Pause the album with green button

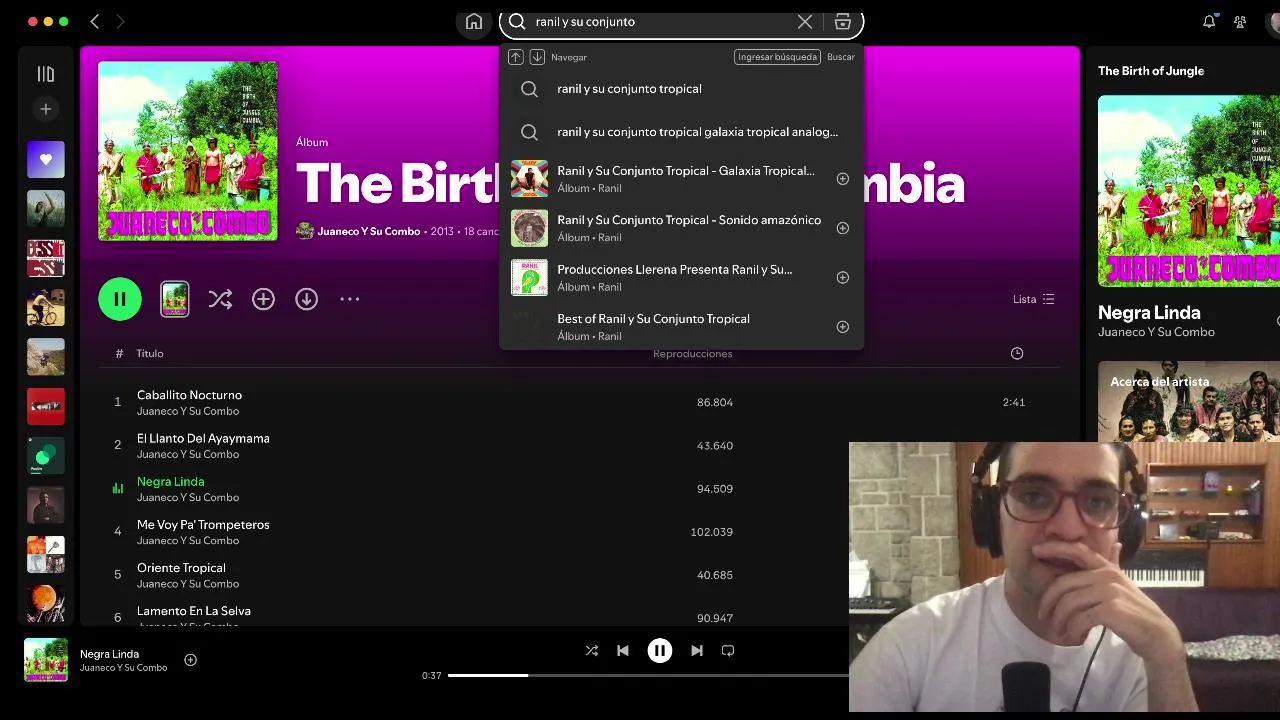(x=120, y=299)
